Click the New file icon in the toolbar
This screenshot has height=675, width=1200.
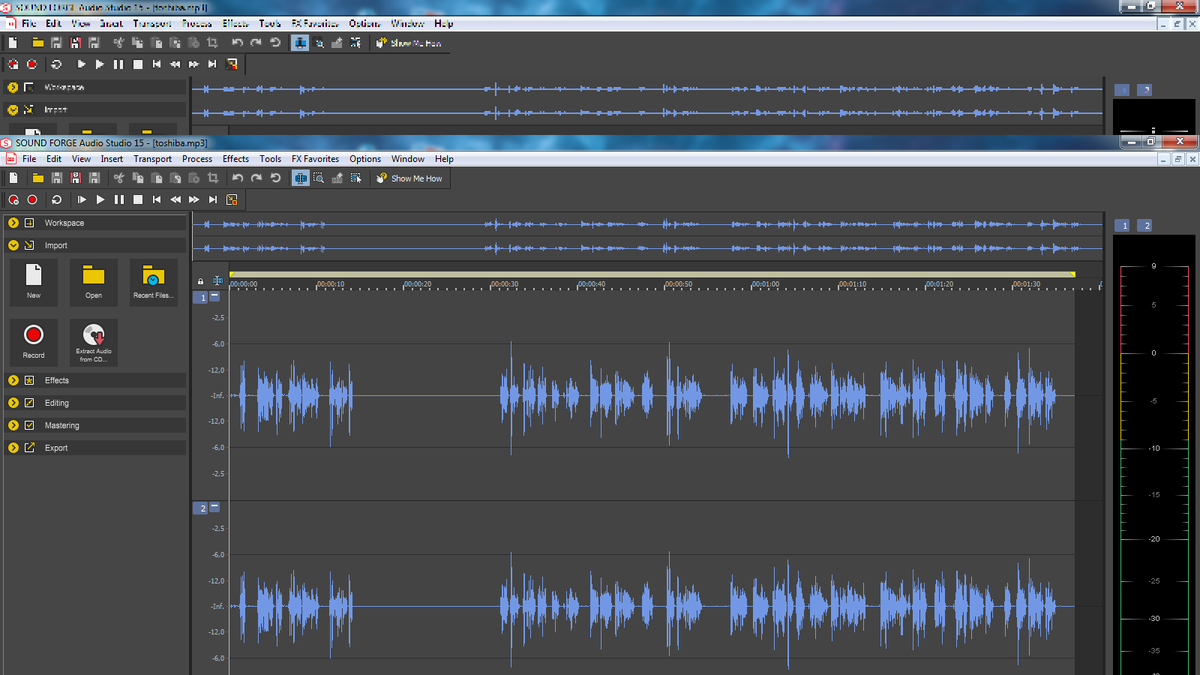13,177
